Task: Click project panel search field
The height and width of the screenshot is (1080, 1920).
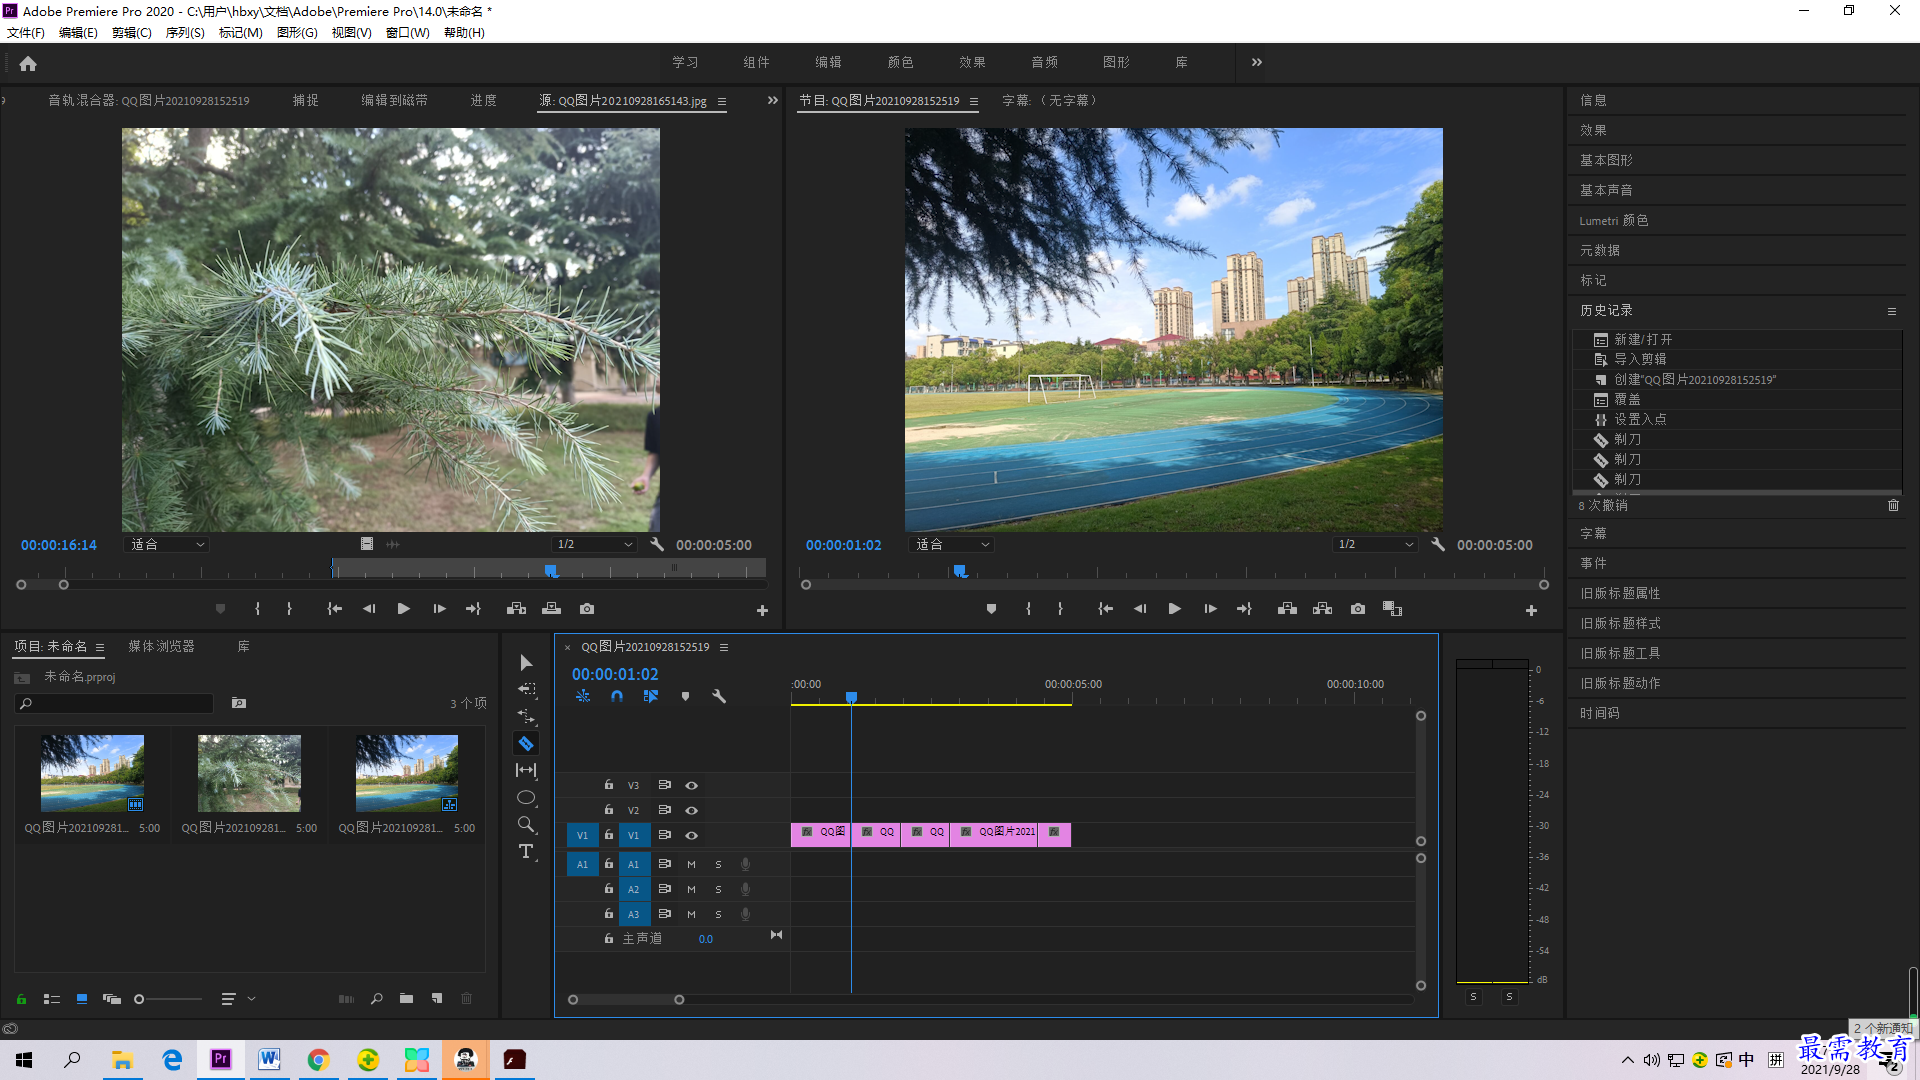Action: pyautogui.click(x=115, y=704)
